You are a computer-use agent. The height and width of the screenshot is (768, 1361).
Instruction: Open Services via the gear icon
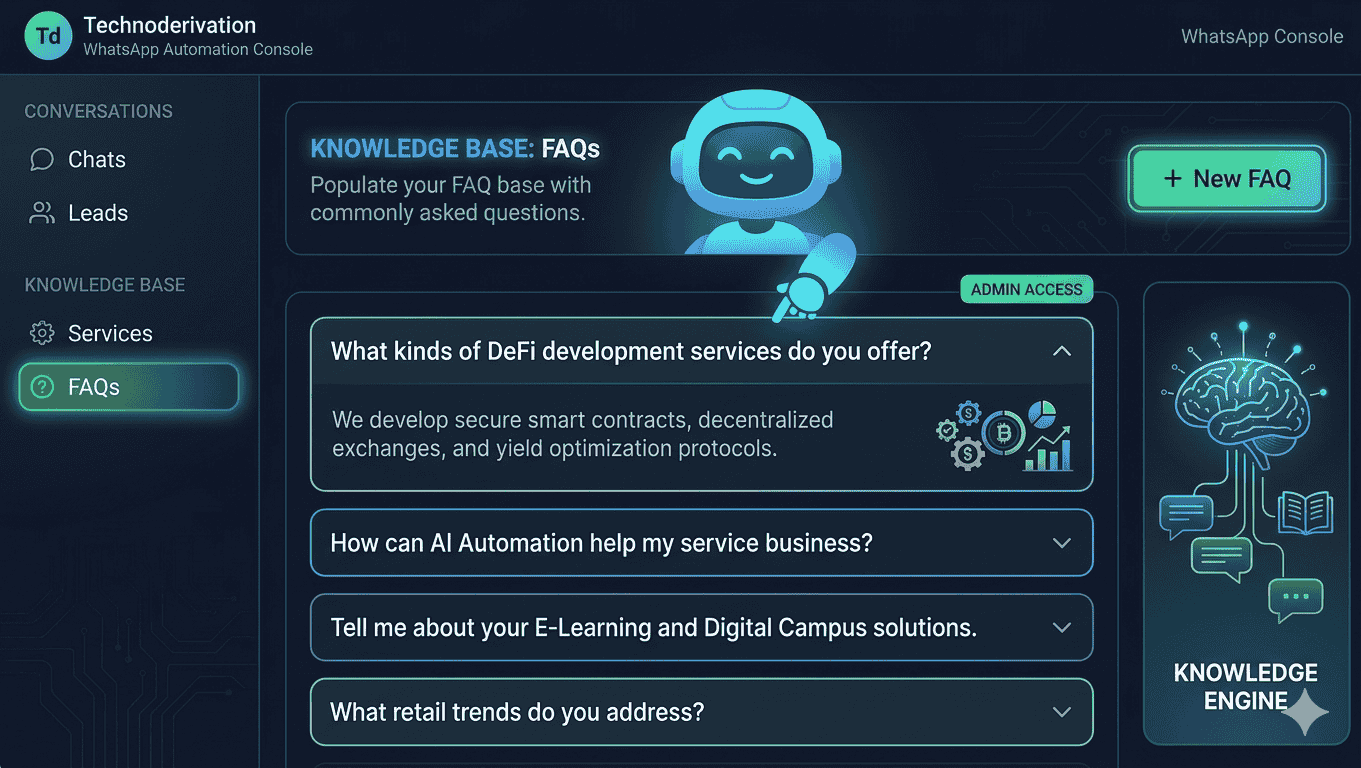click(42, 333)
